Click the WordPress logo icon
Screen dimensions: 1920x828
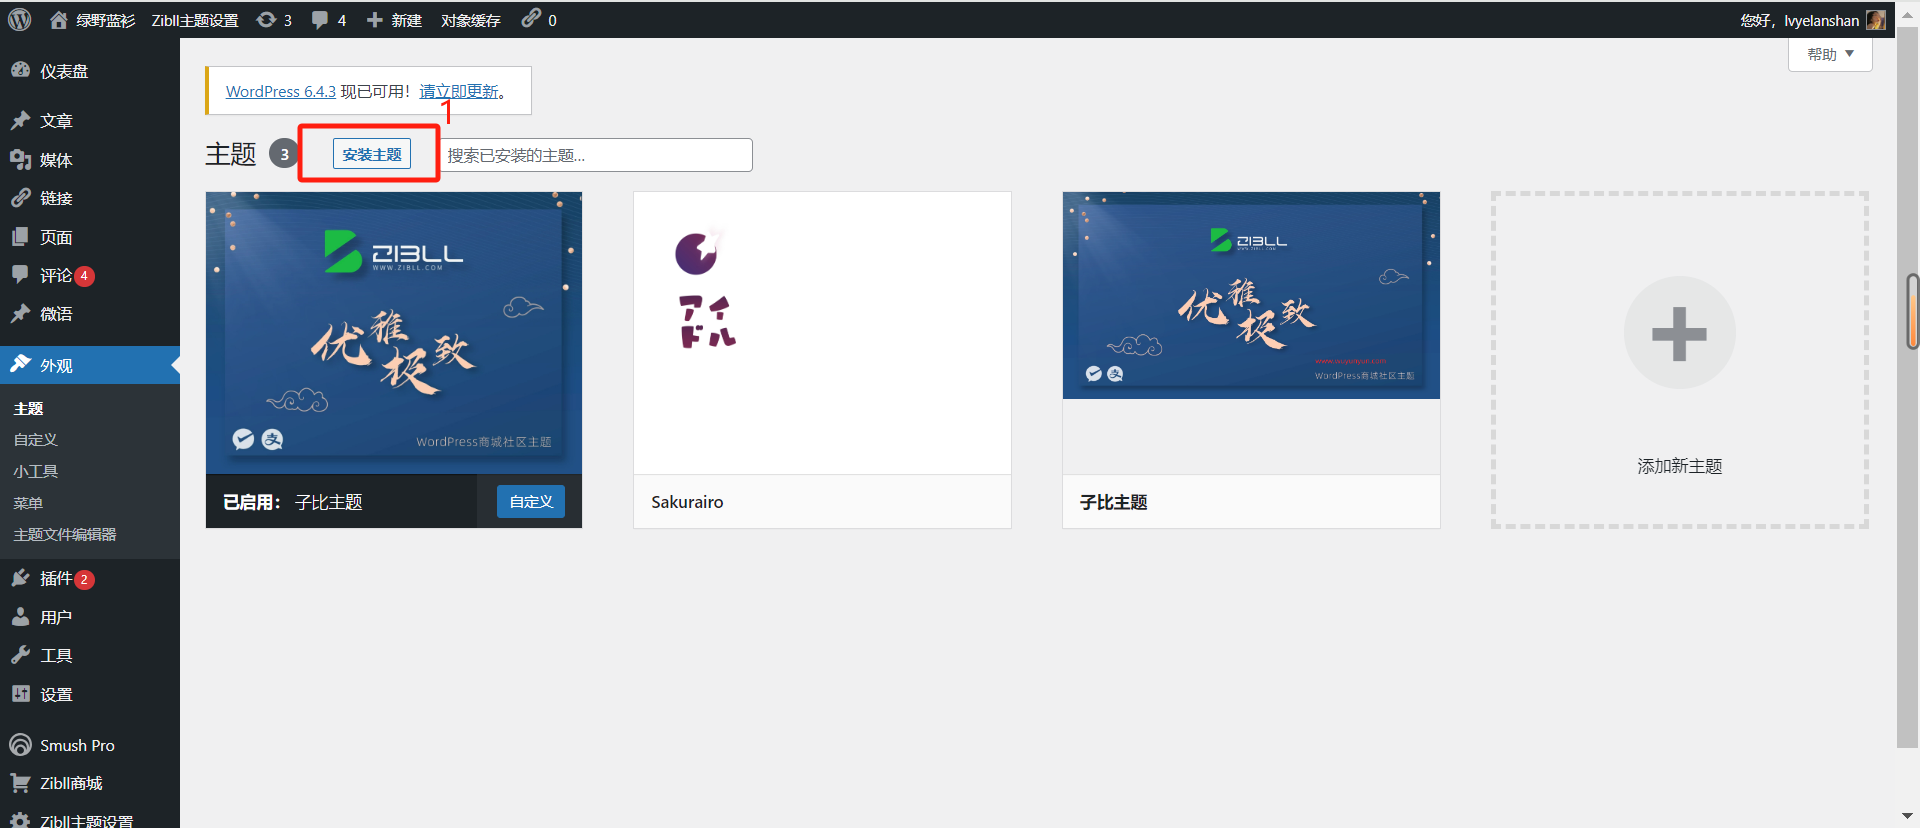pos(20,20)
